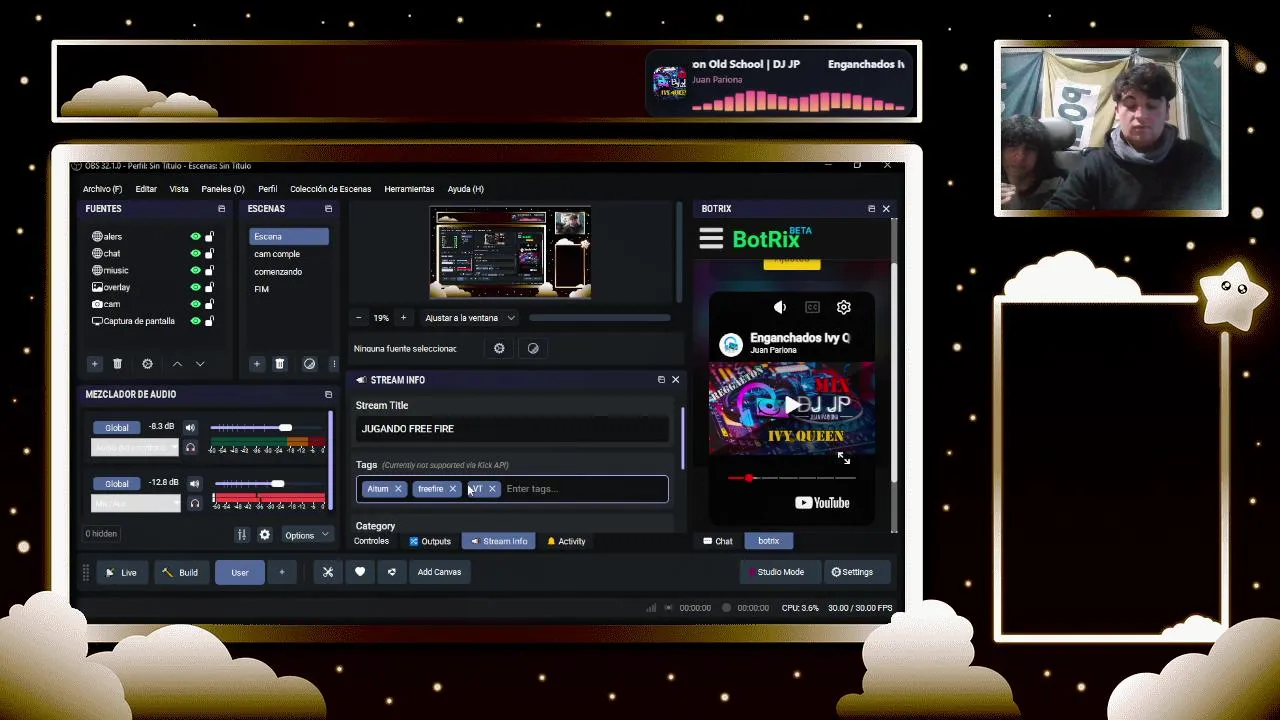Hide the miusic source
The height and width of the screenshot is (720, 1280).
(x=195, y=270)
